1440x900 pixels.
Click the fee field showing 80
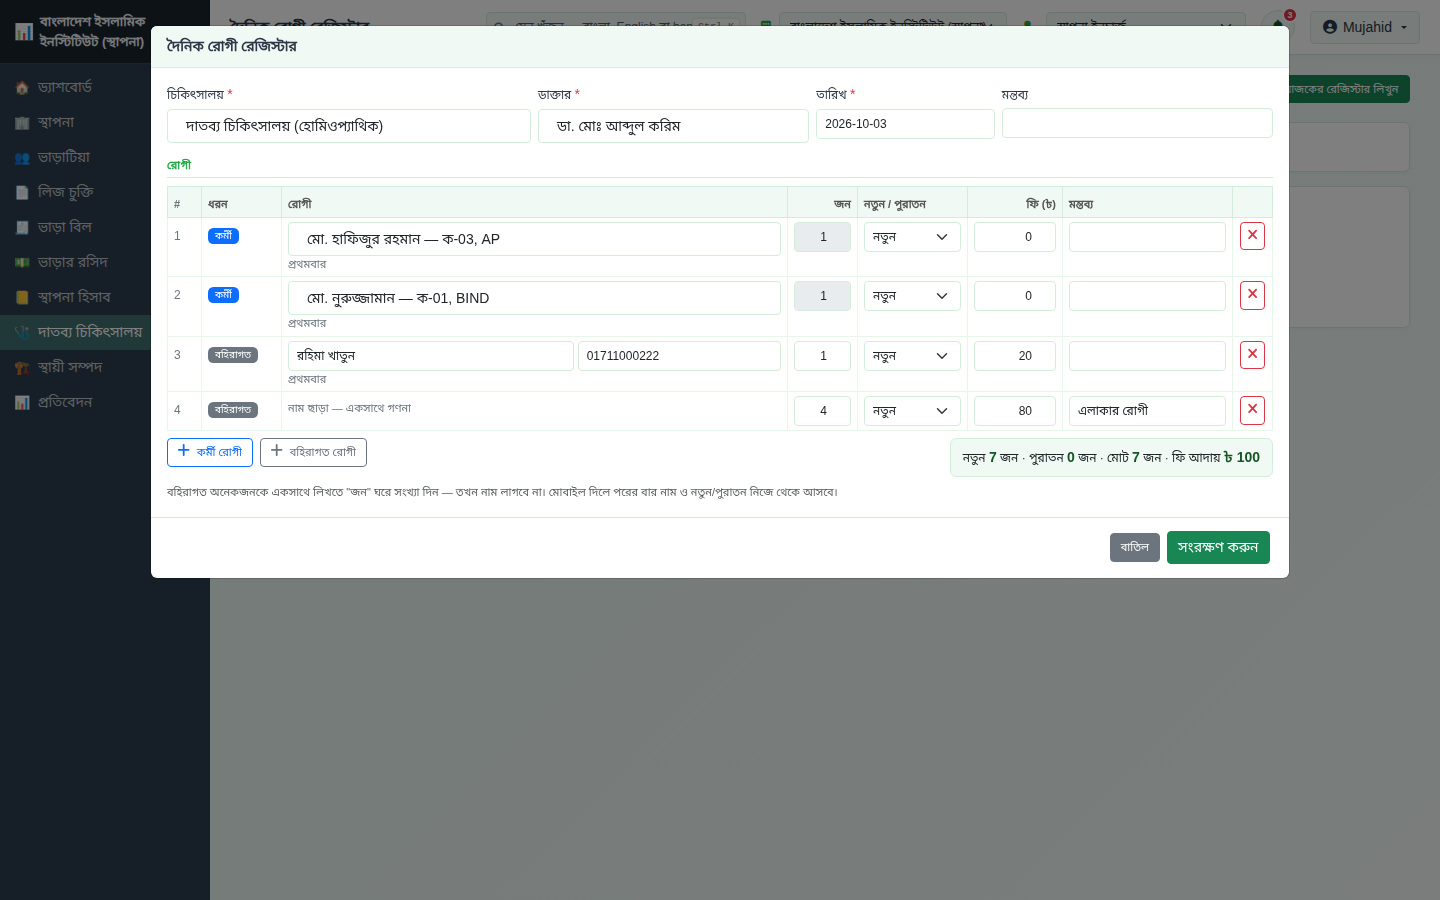(1015, 411)
